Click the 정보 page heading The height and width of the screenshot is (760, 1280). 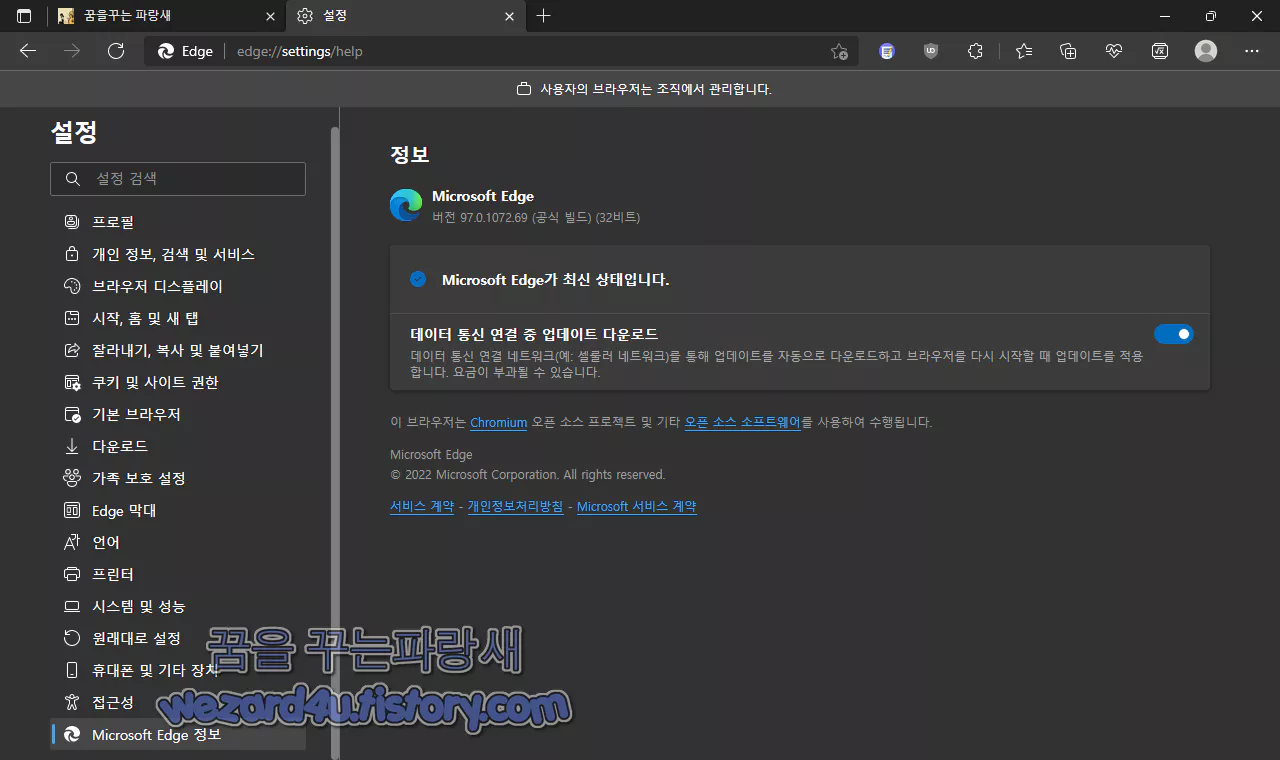410,154
